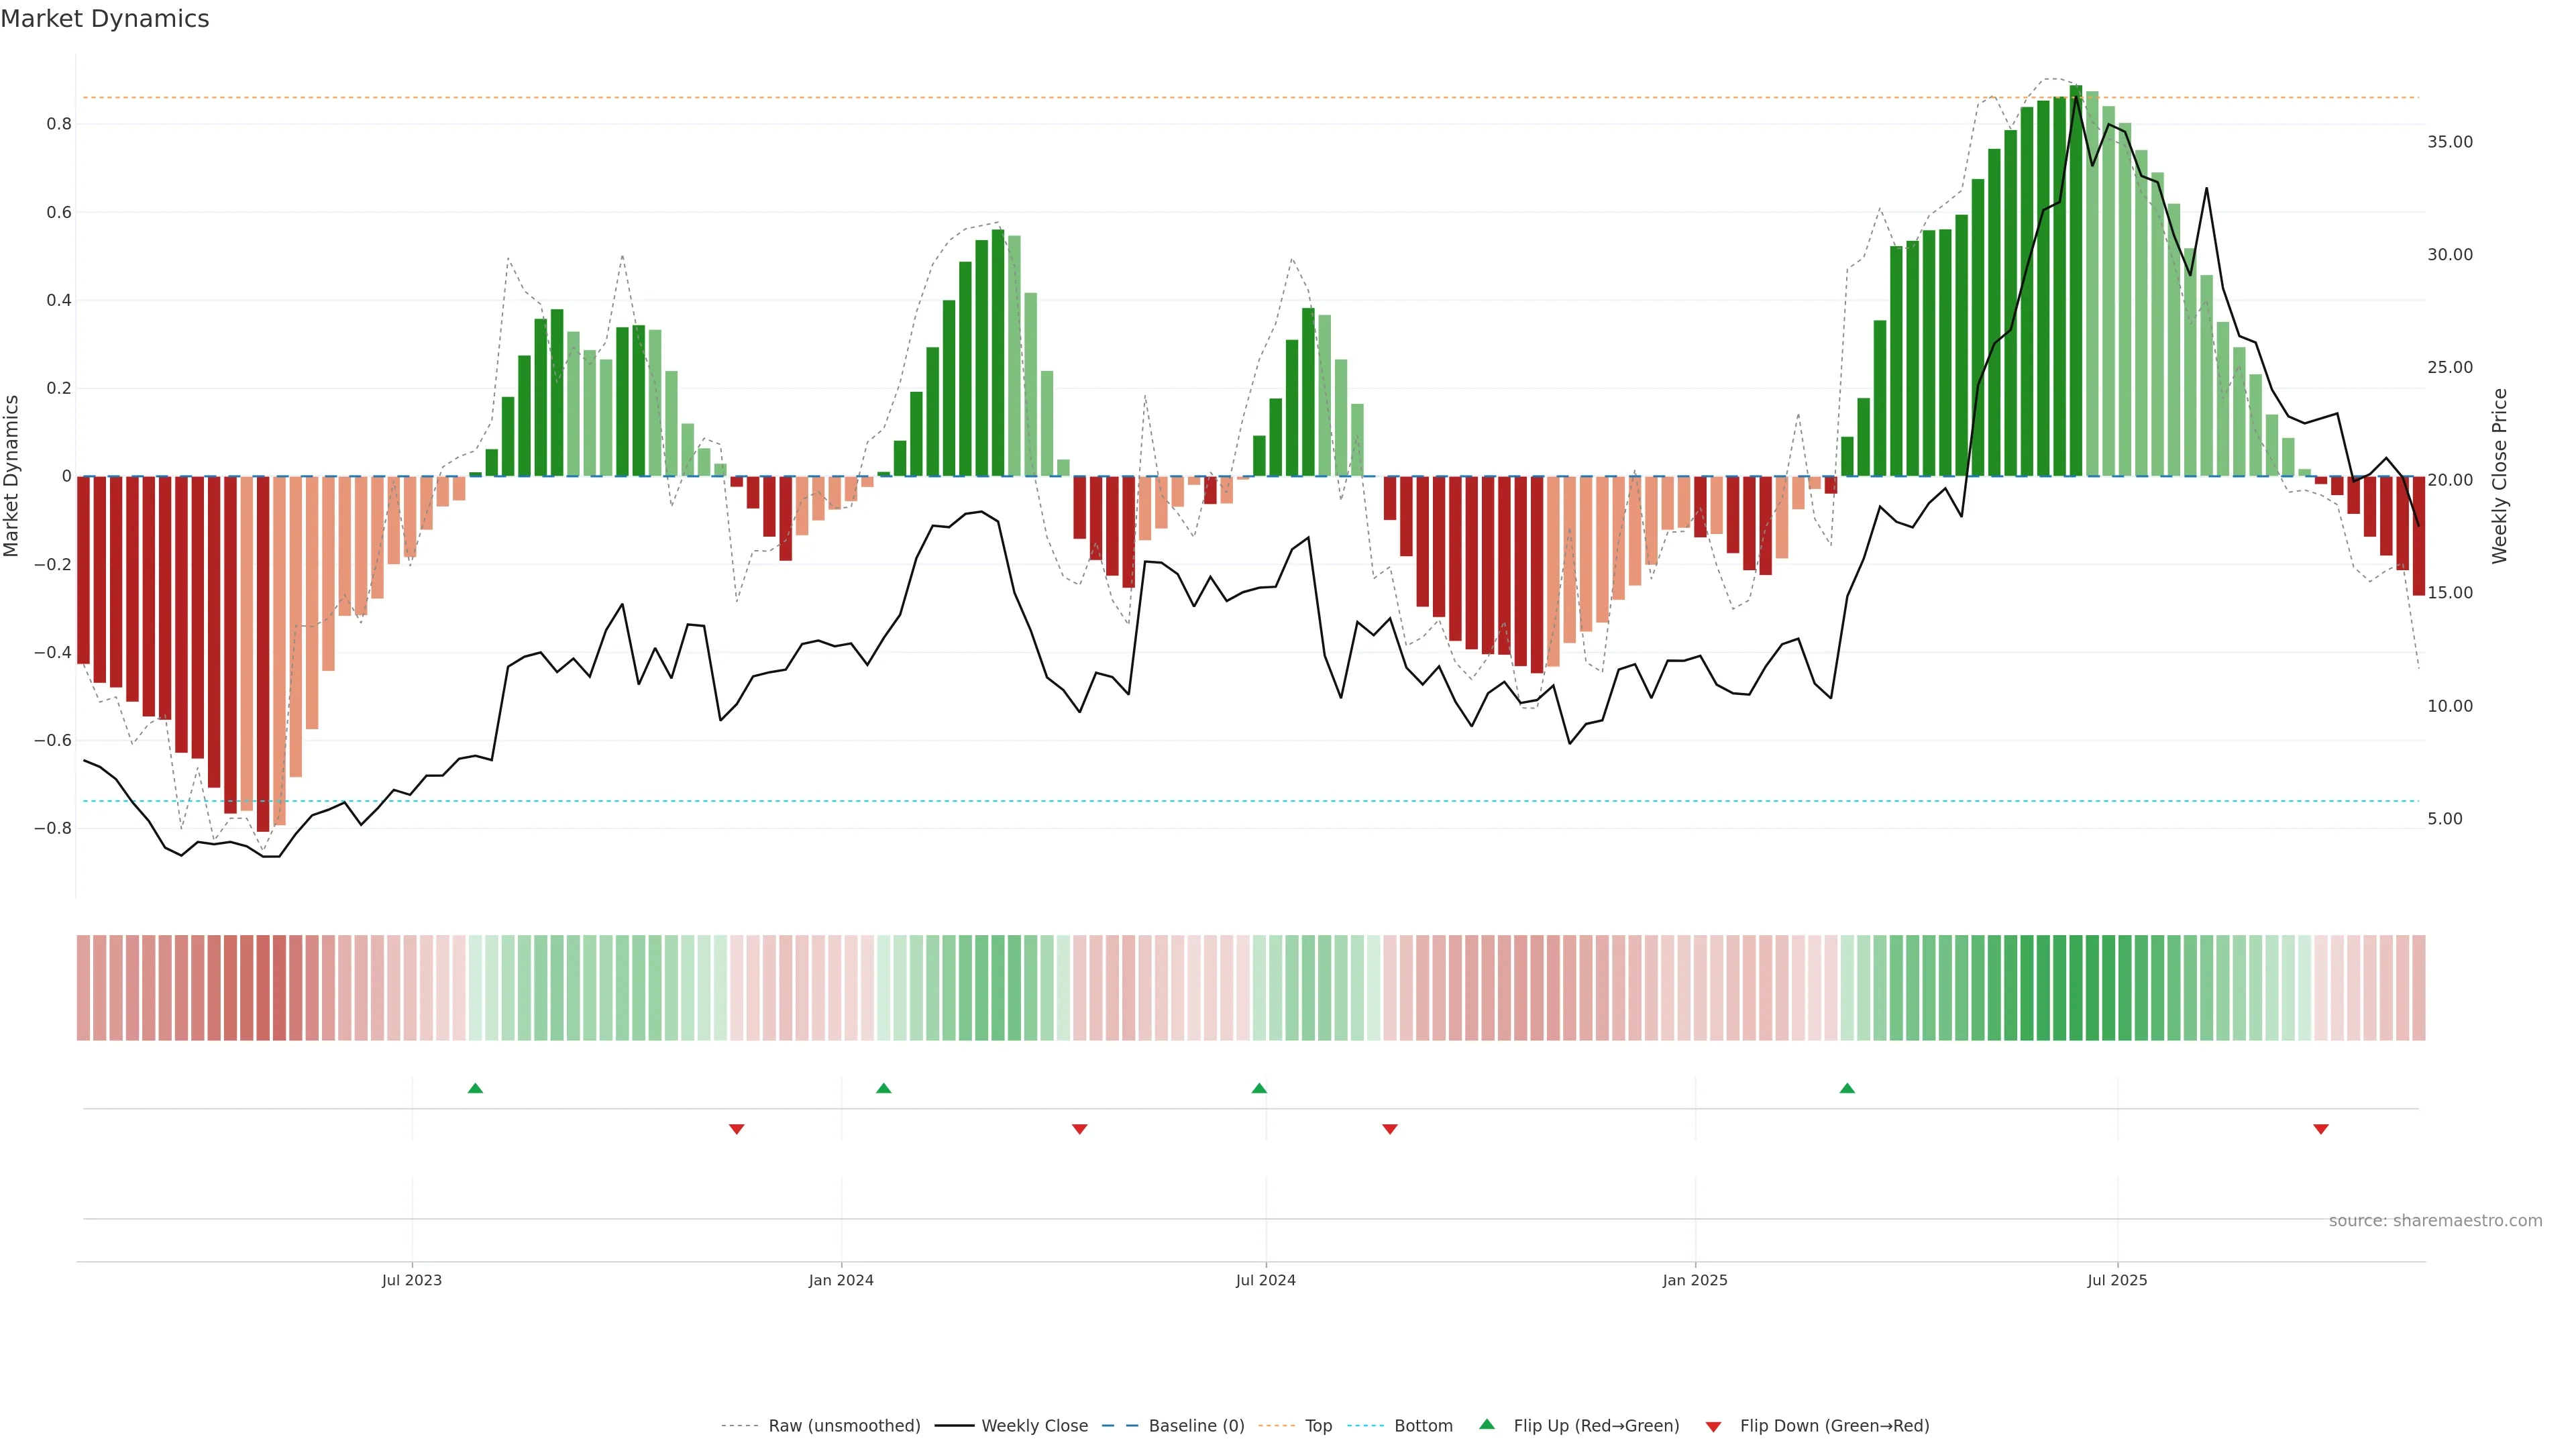Toggle the Baseline (0) legend entry
Viewport: 2576px width, 1449px height.
[1196, 1426]
